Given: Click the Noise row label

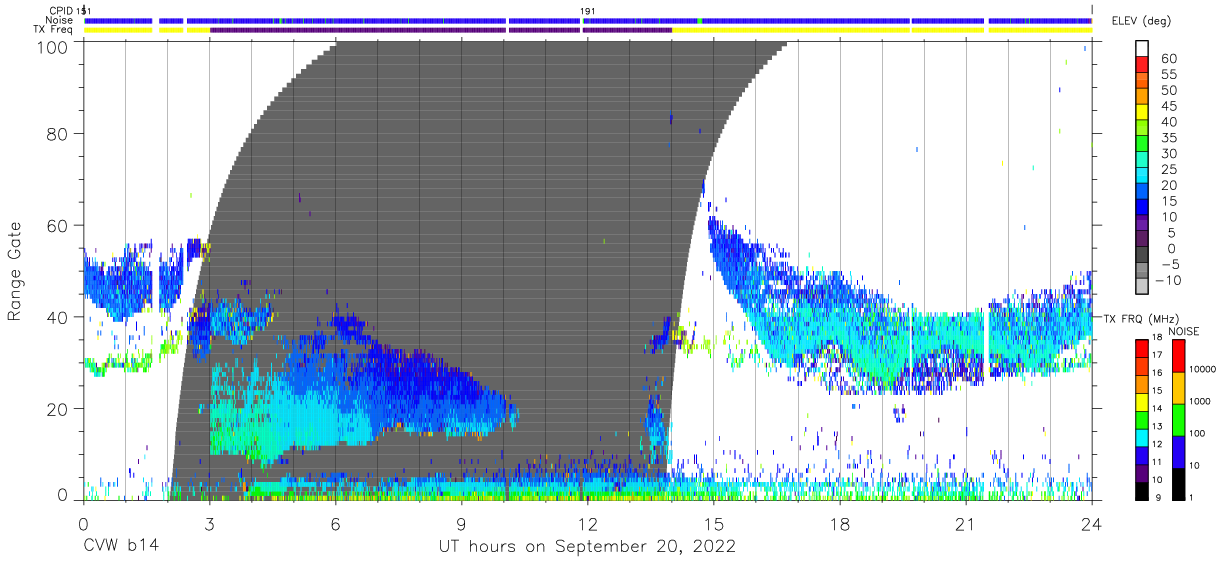Looking at the screenshot, I should (x=61, y=20).
